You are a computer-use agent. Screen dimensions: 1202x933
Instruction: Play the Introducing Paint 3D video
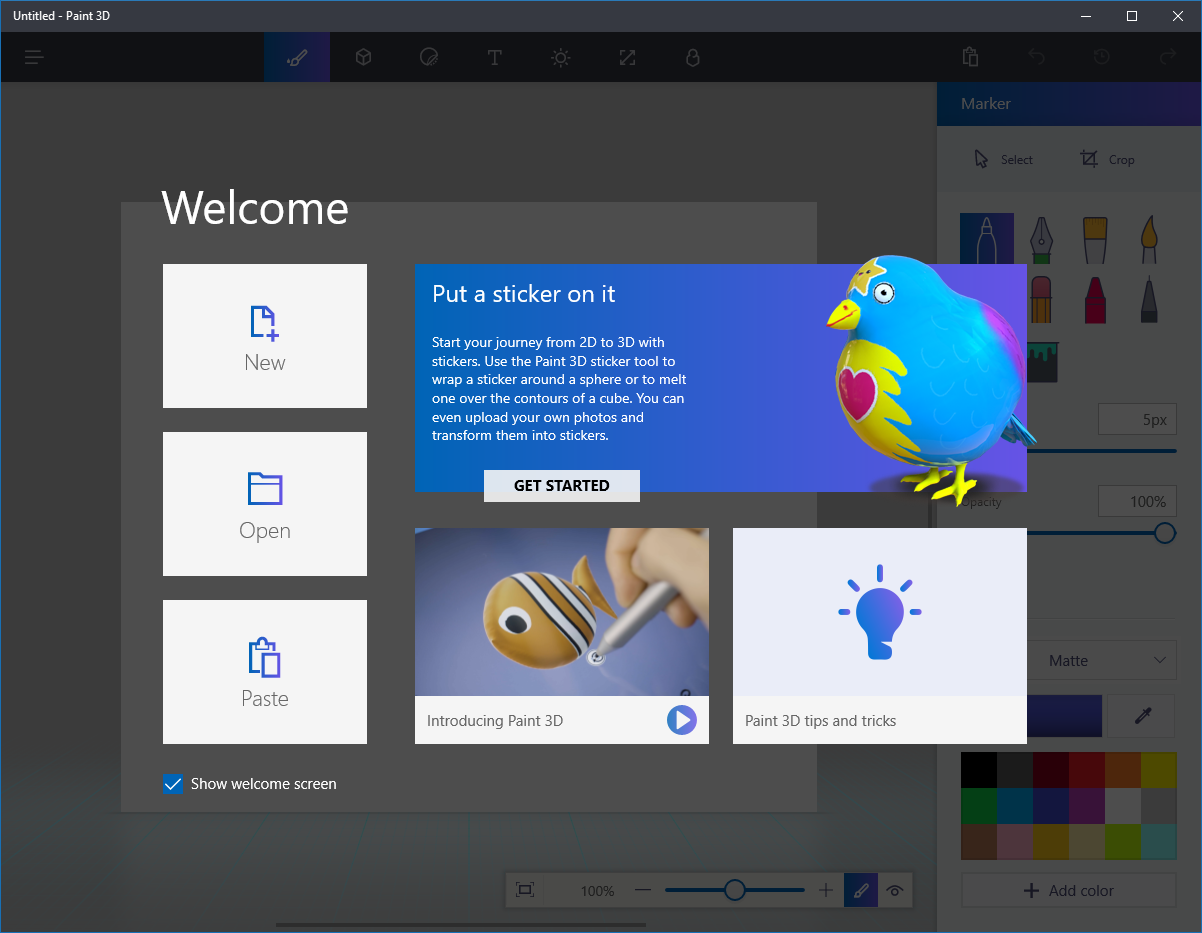(681, 720)
